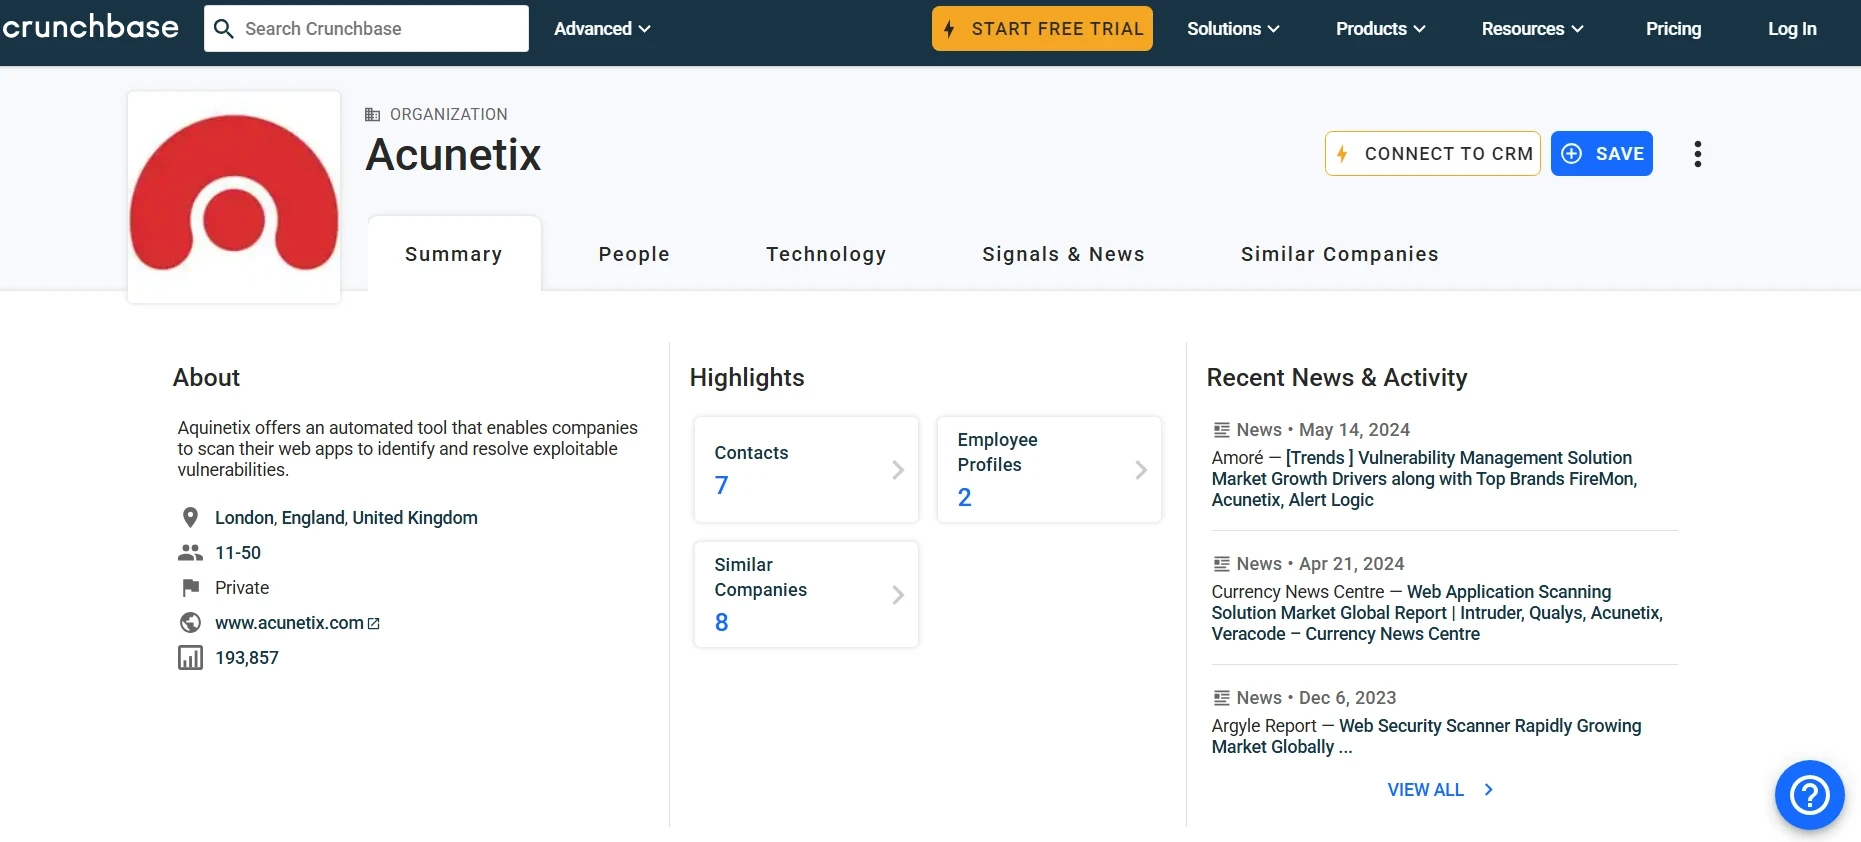Open the Contacts highlight card

pyautogui.click(x=806, y=470)
